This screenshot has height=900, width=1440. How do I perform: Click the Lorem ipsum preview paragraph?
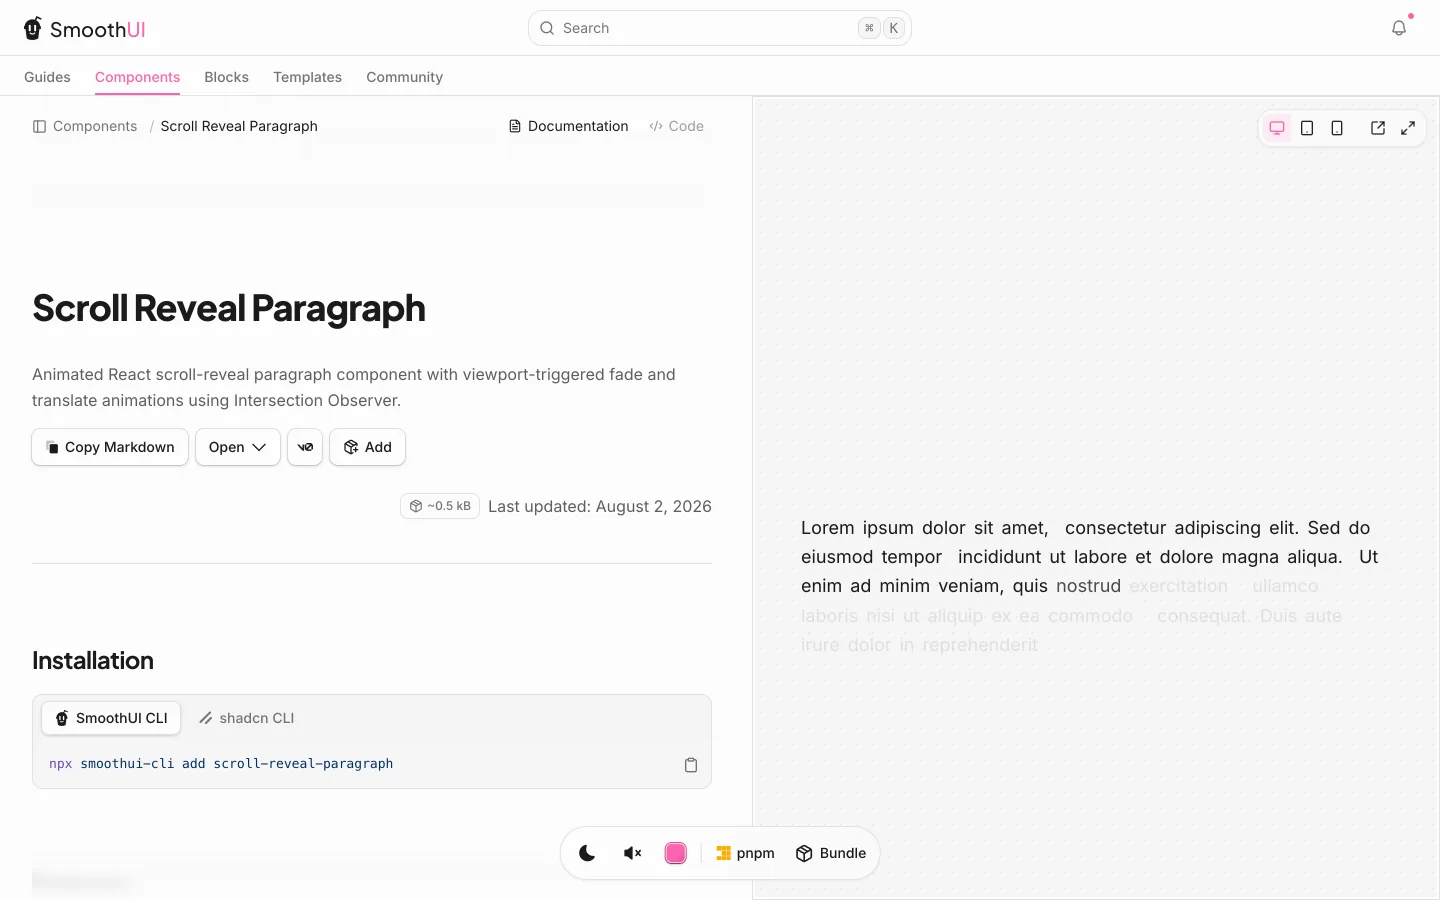pyautogui.click(x=1090, y=586)
